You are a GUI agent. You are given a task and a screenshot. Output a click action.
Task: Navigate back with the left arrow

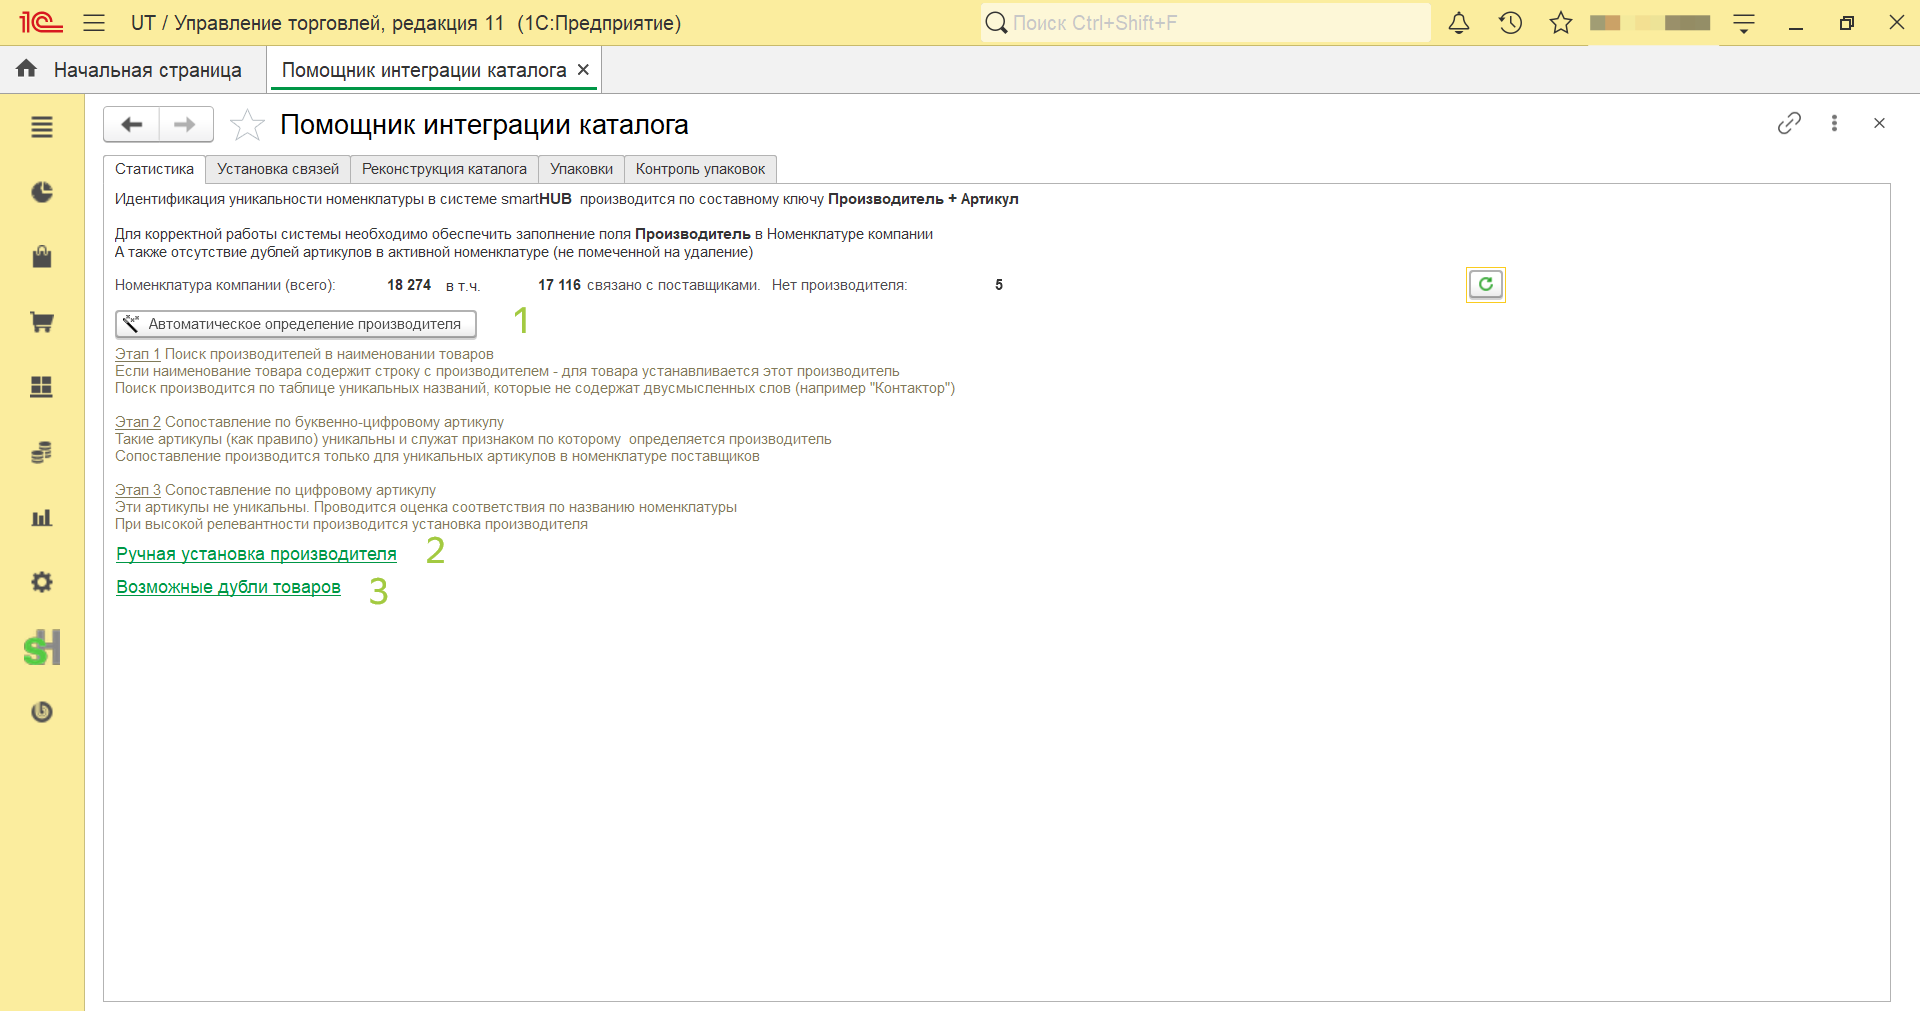[x=131, y=125]
